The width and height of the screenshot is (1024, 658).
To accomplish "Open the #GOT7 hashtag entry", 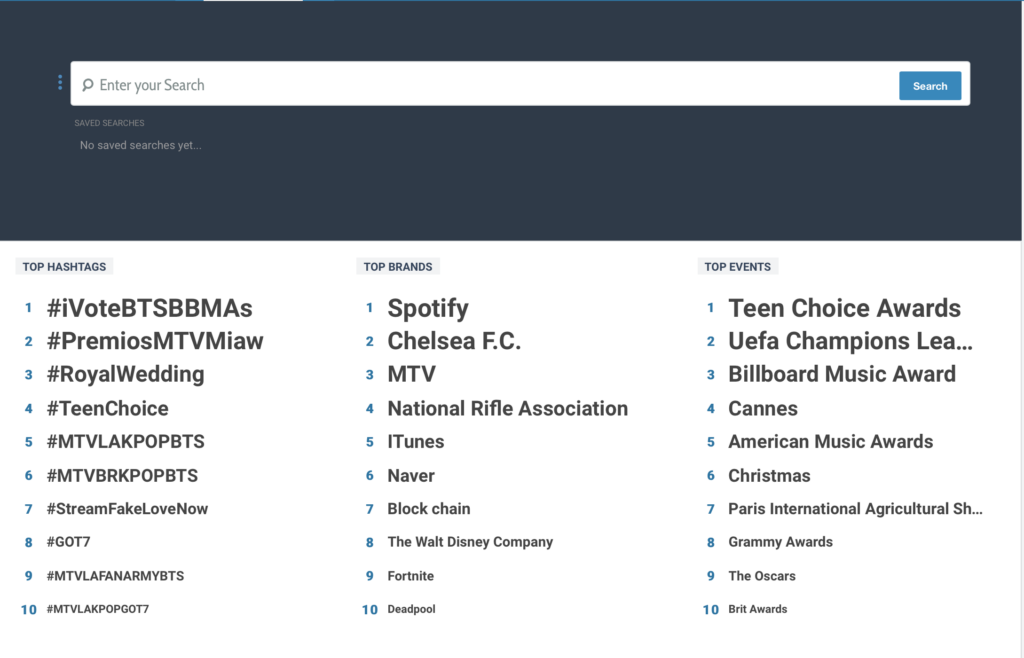I will (68, 542).
